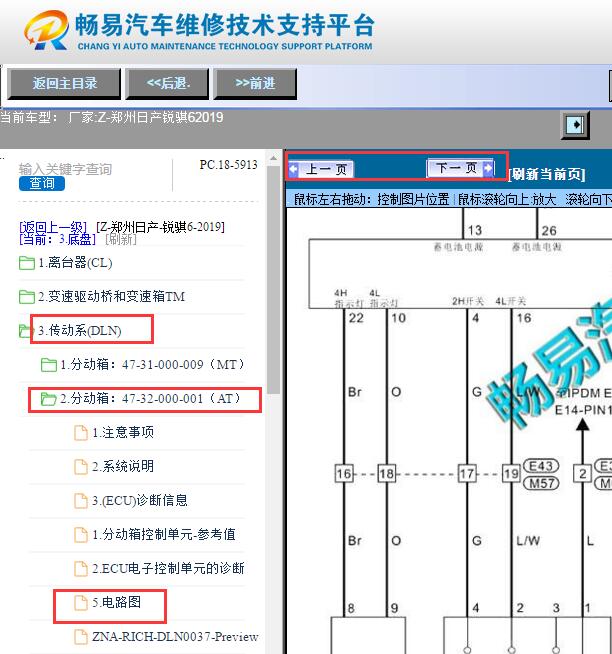Click page icon beside 5.电路图
This screenshot has width=612, height=654.
point(81,603)
